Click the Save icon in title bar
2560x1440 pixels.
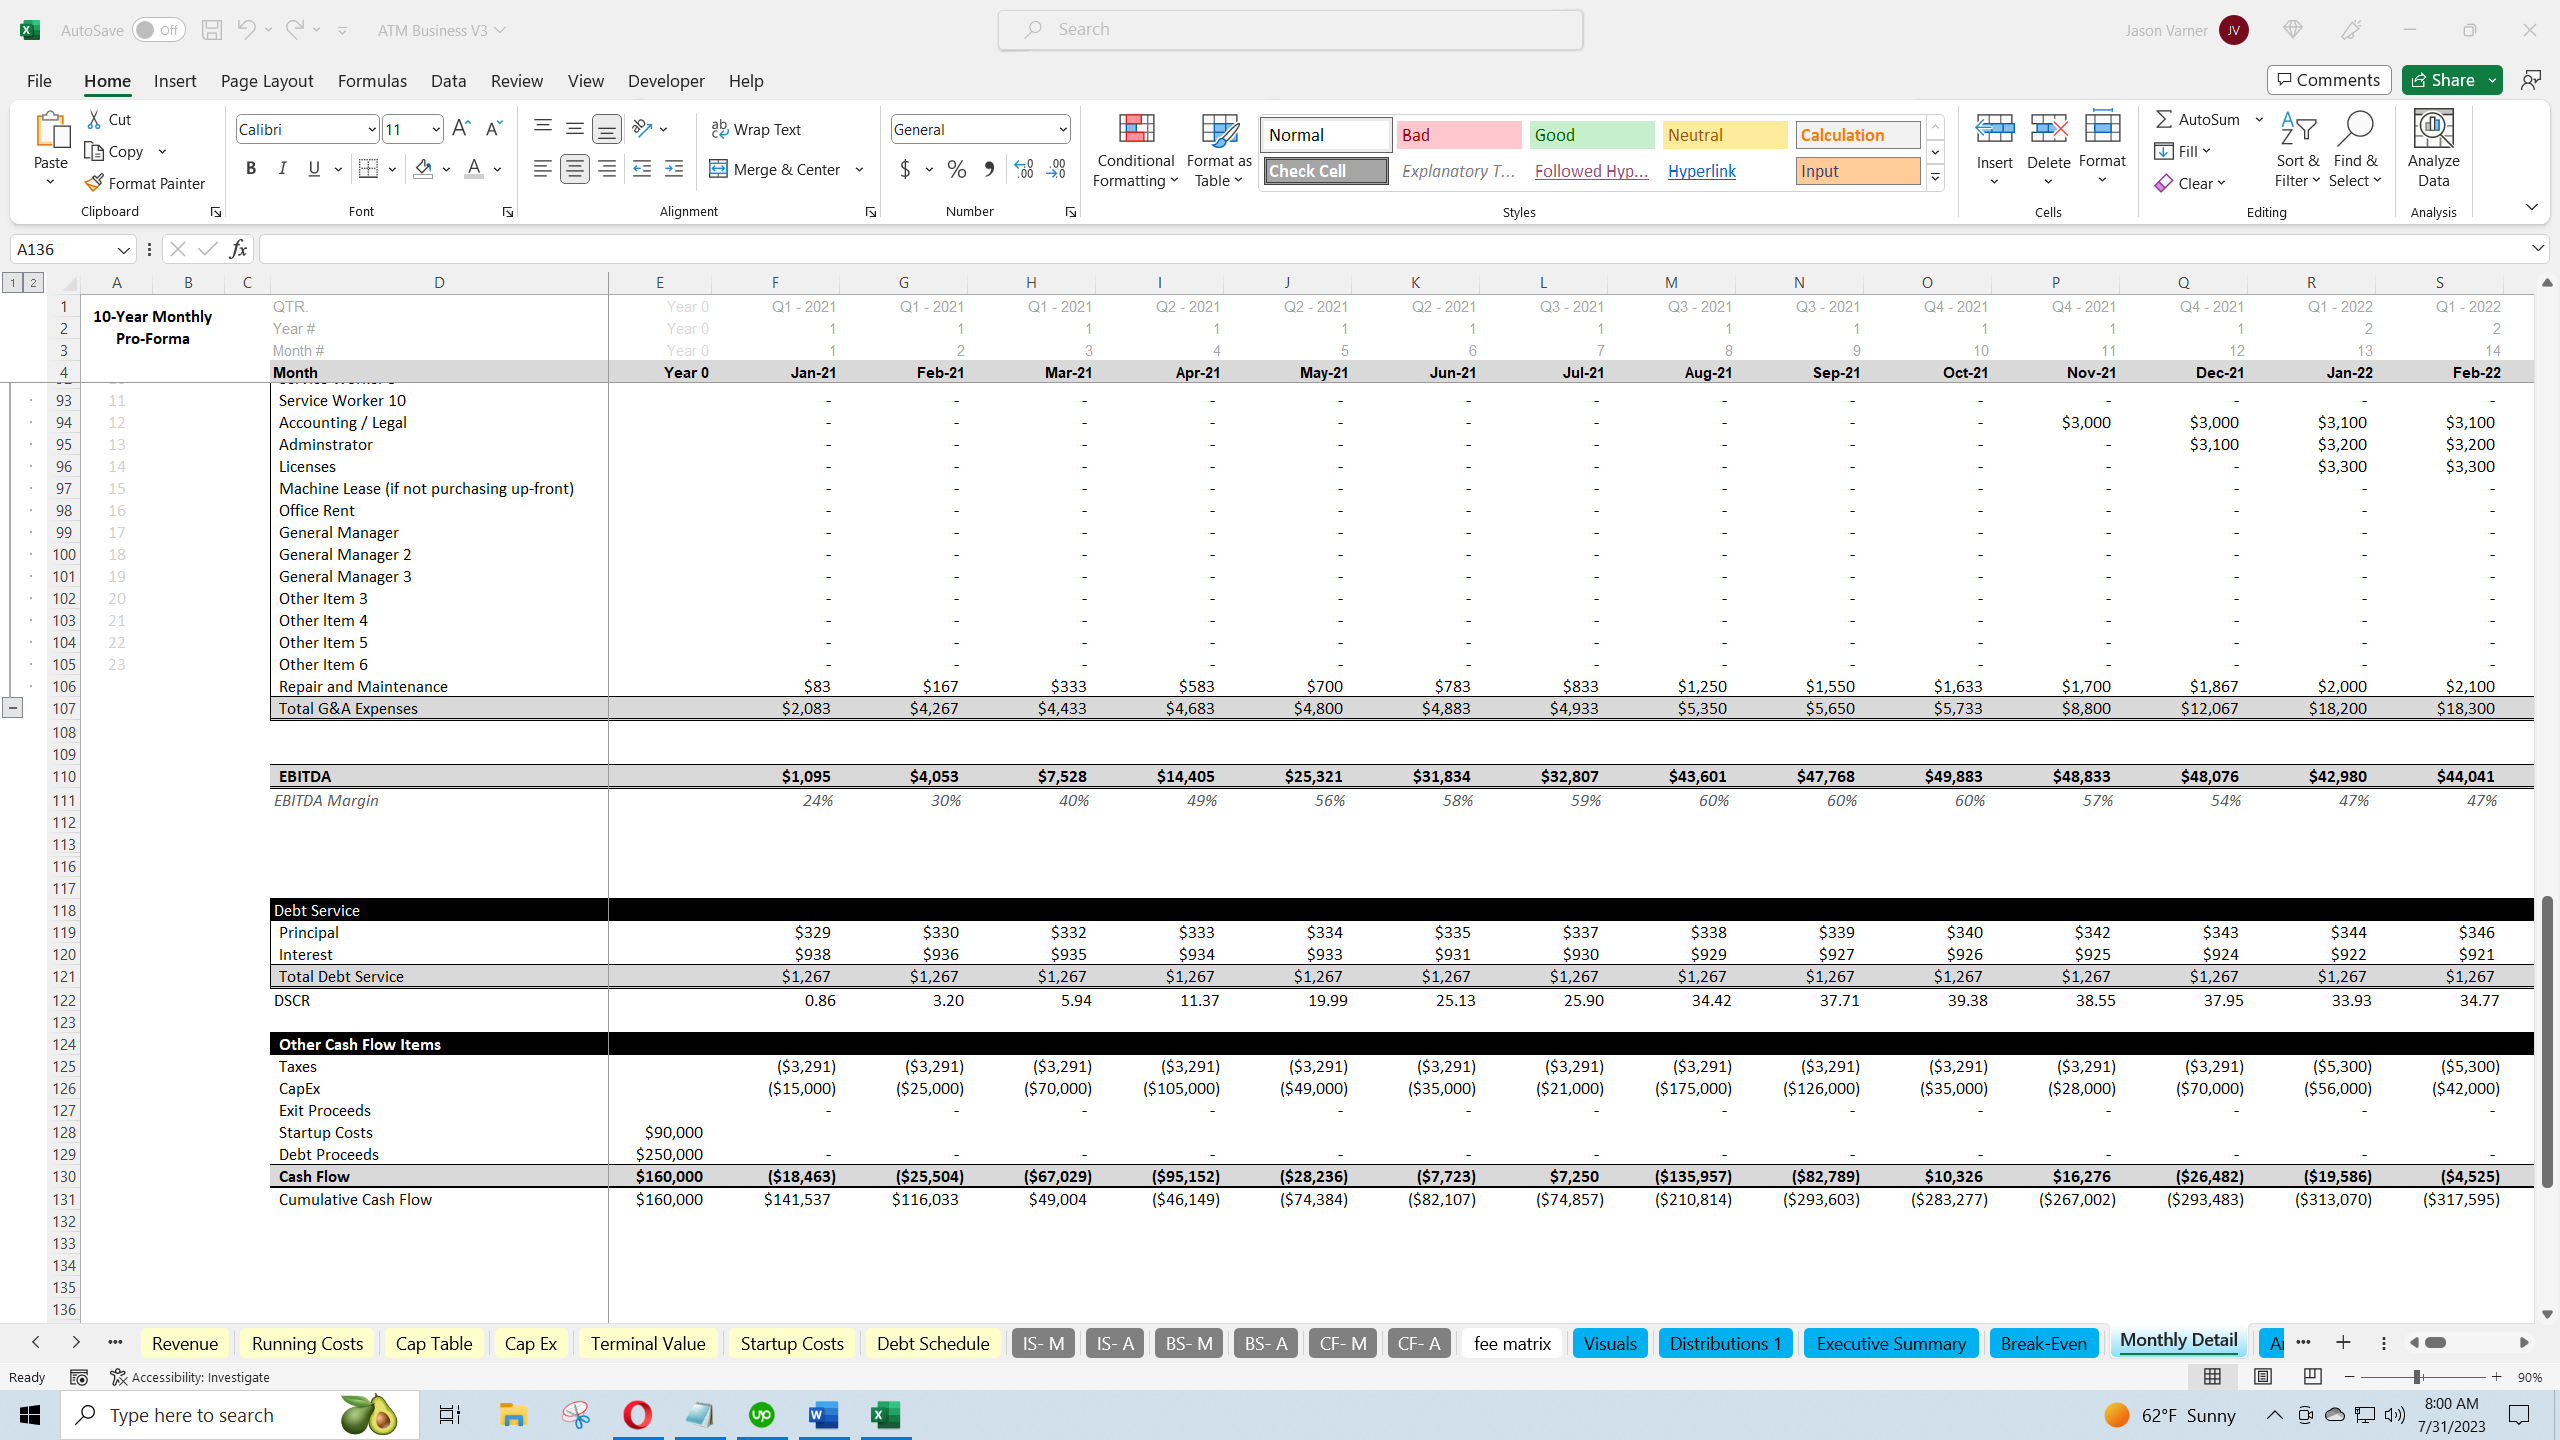tap(211, 30)
